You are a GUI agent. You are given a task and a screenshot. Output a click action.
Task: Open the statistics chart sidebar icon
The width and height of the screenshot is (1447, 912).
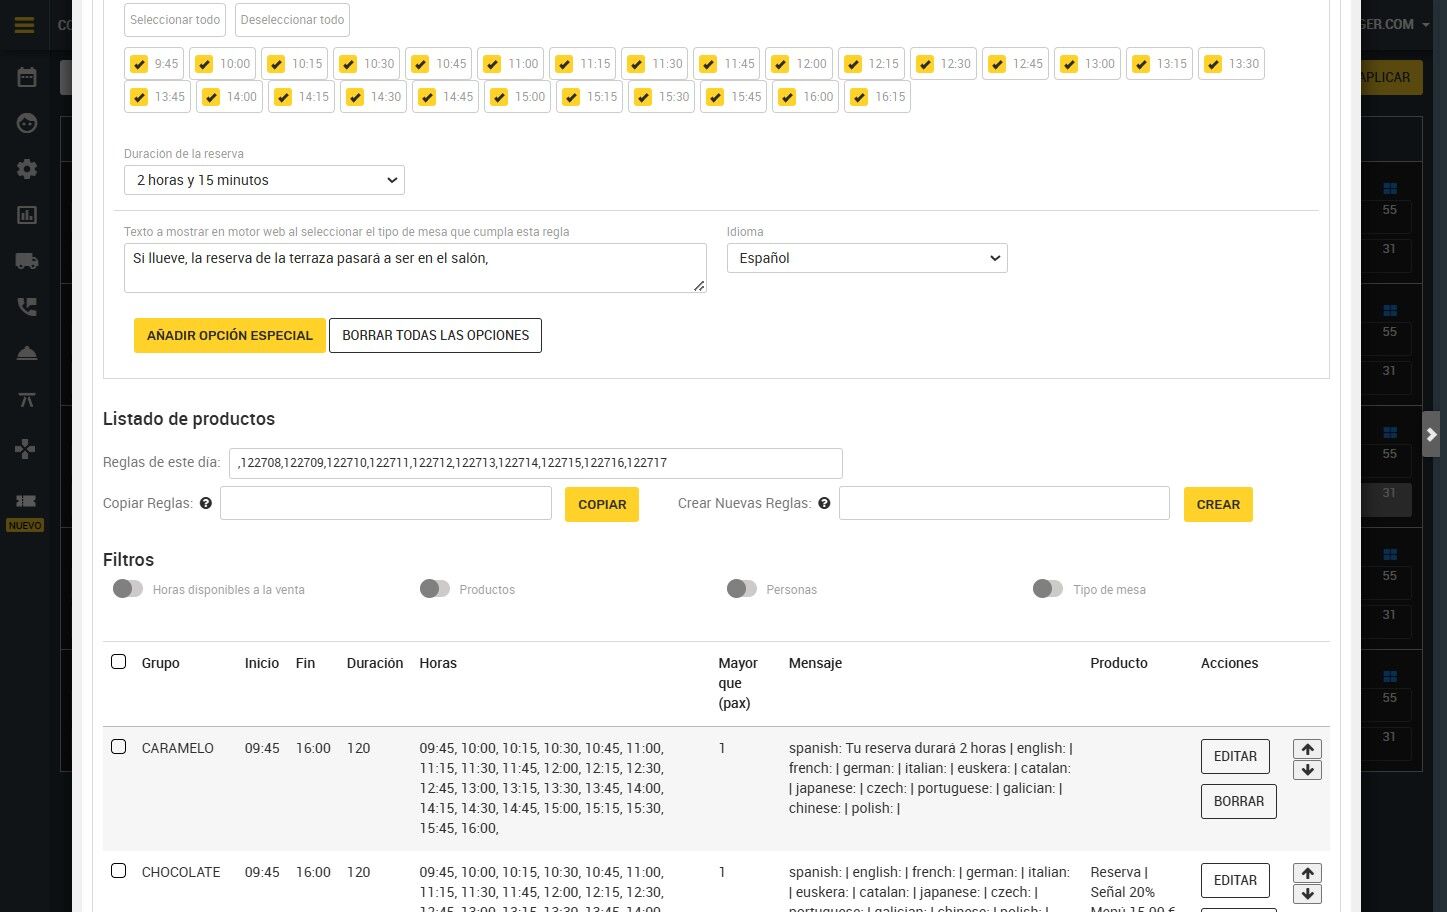tap(27, 215)
